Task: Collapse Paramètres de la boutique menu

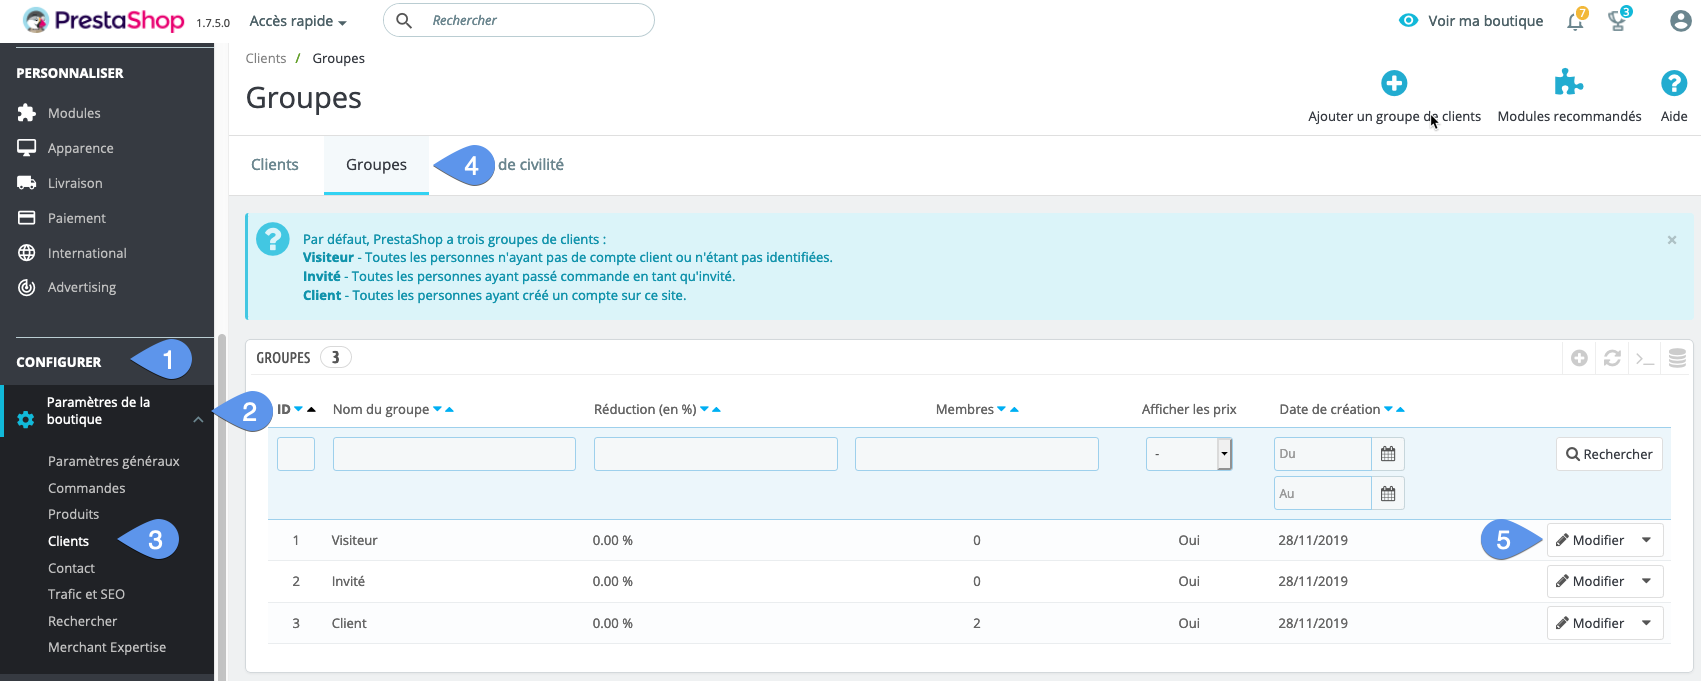Action: pos(198,420)
